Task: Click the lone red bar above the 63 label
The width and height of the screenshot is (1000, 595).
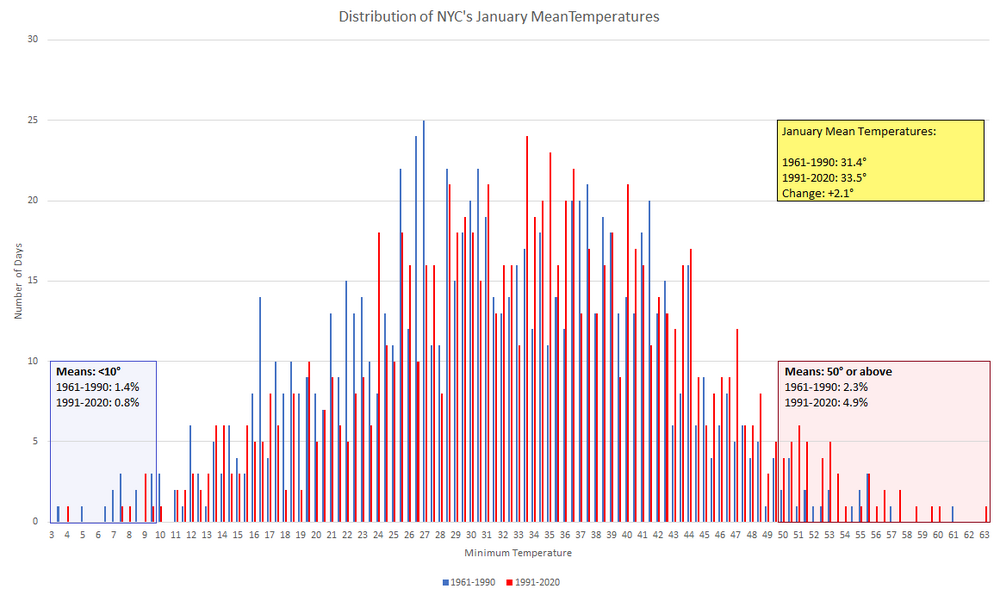Action: point(986,514)
